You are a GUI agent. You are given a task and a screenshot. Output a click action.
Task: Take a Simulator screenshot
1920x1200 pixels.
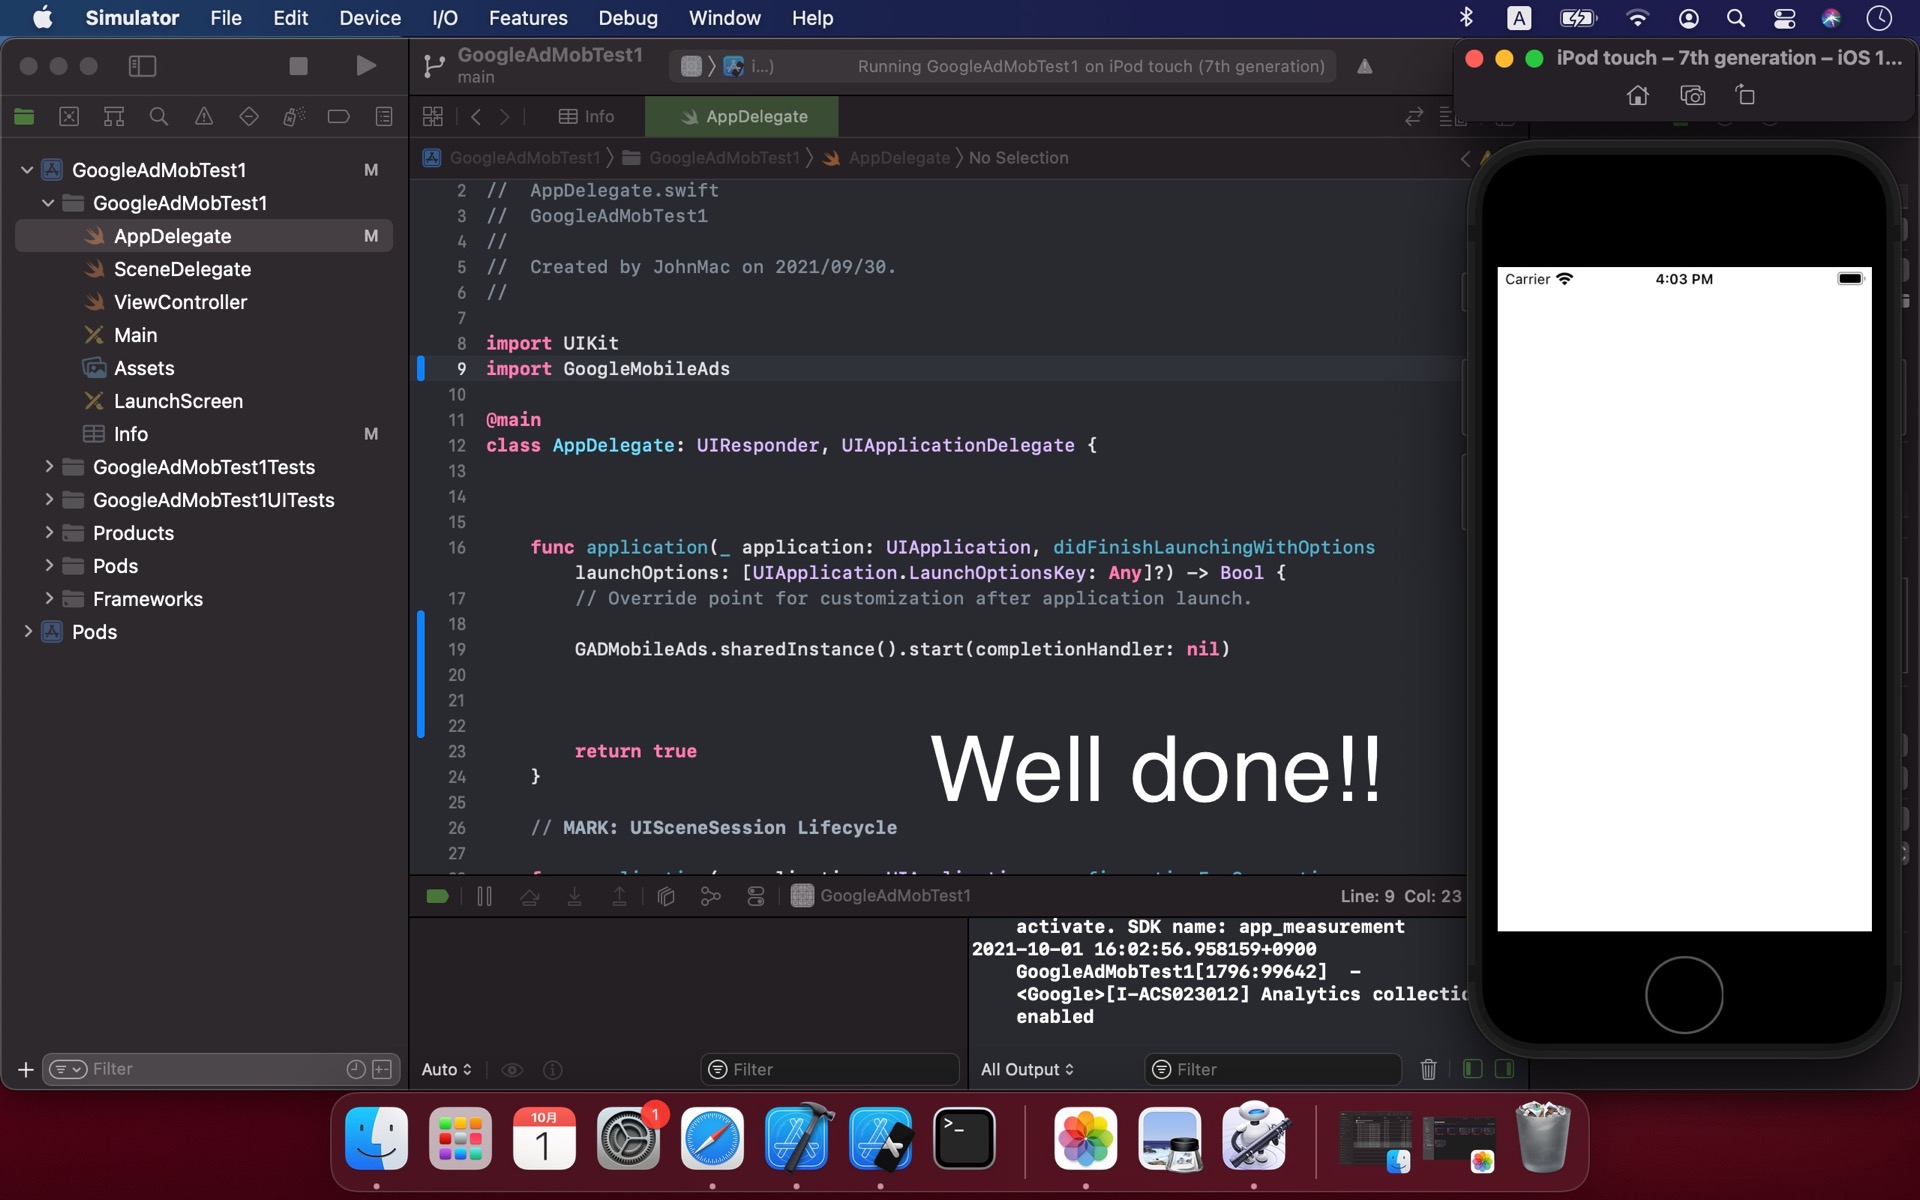pyautogui.click(x=1692, y=96)
